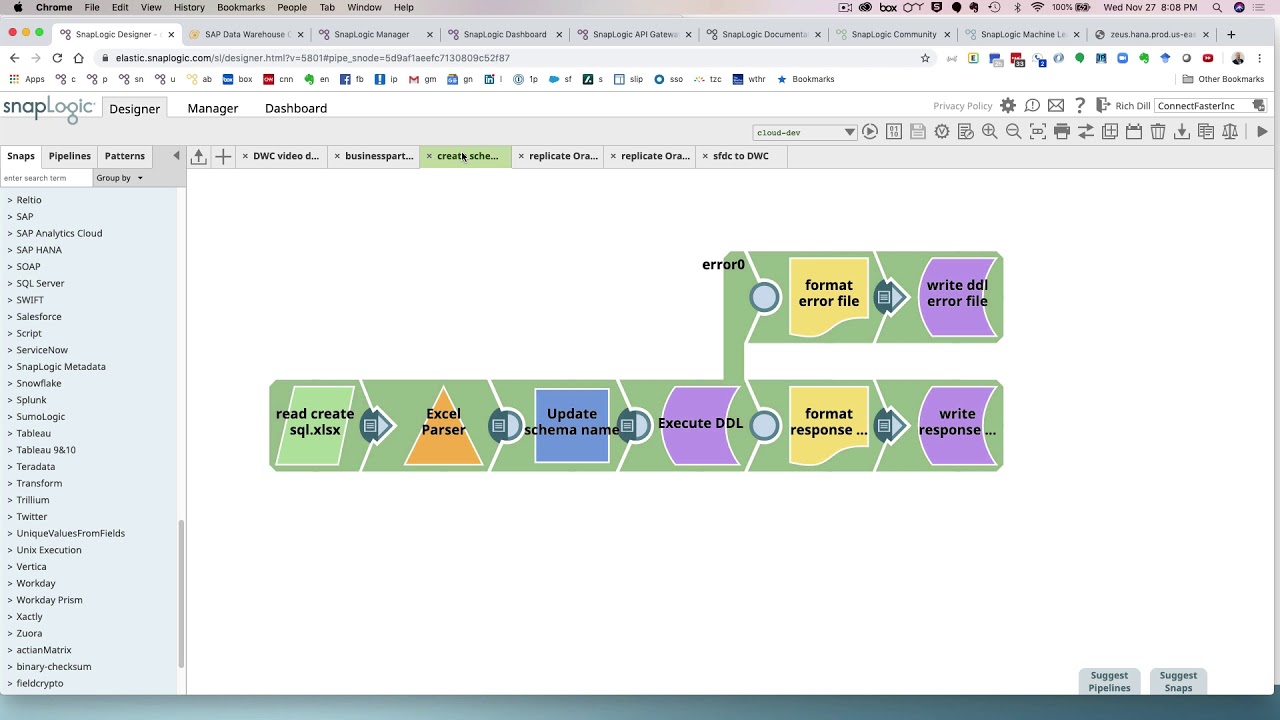Click the swap arrows toolbar icon

(1086, 132)
